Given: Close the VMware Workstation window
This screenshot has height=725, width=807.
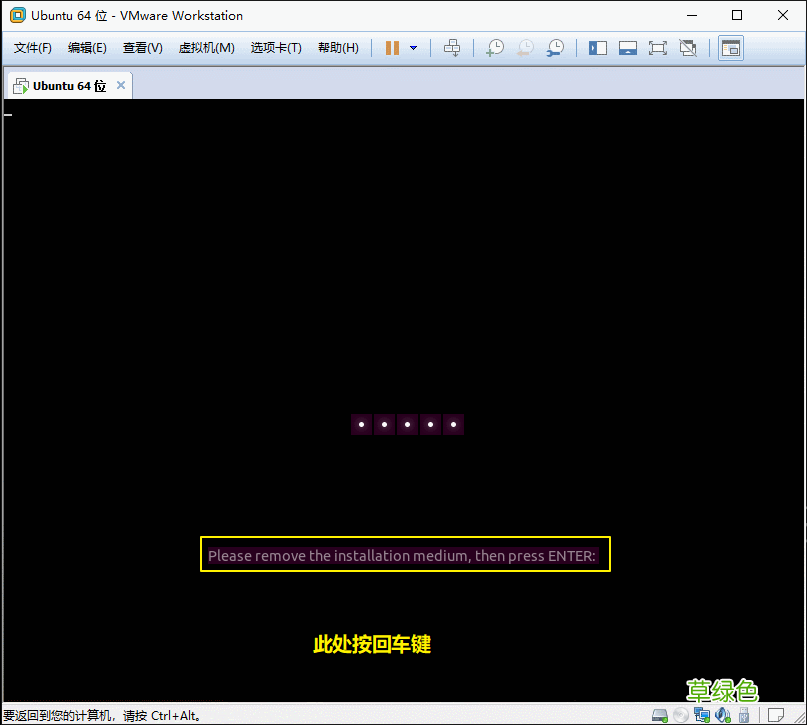Looking at the screenshot, I should [x=783, y=15].
